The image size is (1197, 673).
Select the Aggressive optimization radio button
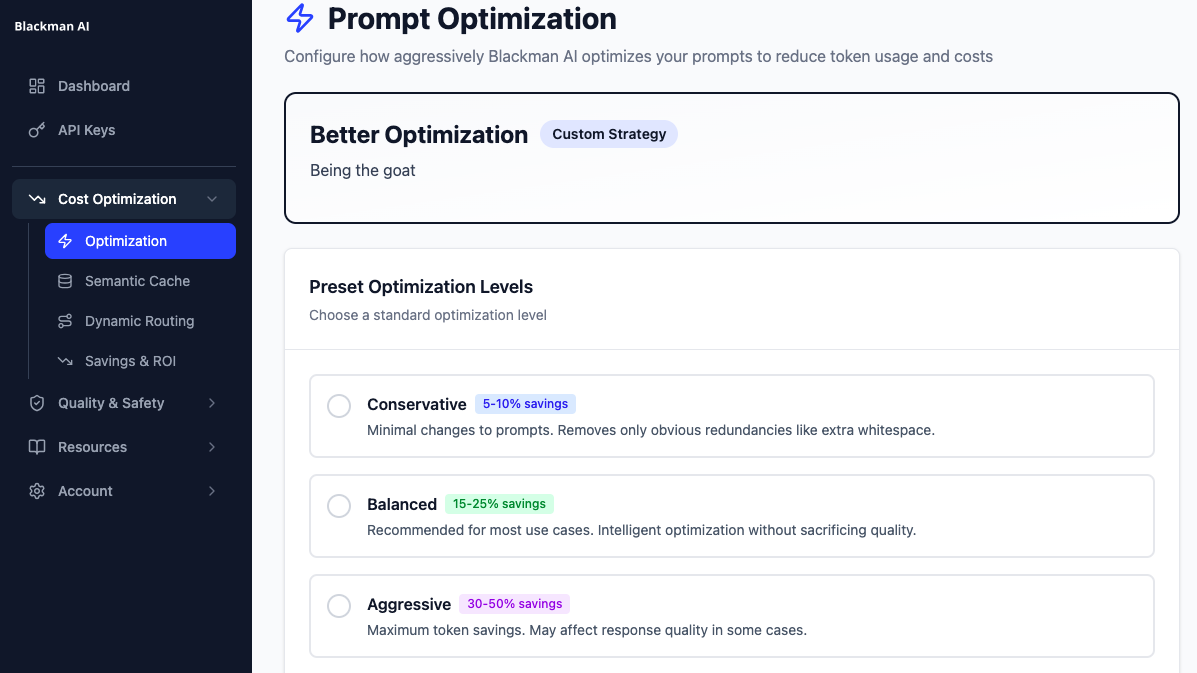point(338,606)
